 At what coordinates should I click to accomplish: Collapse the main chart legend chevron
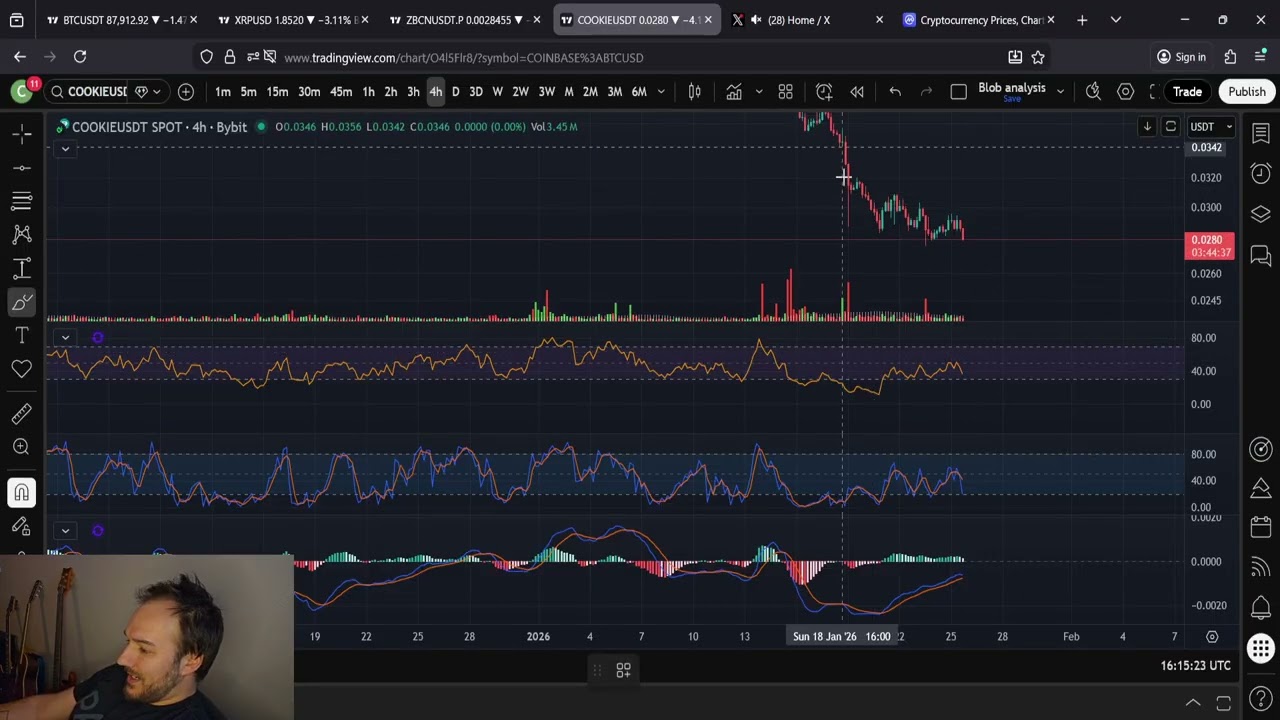tap(65, 149)
